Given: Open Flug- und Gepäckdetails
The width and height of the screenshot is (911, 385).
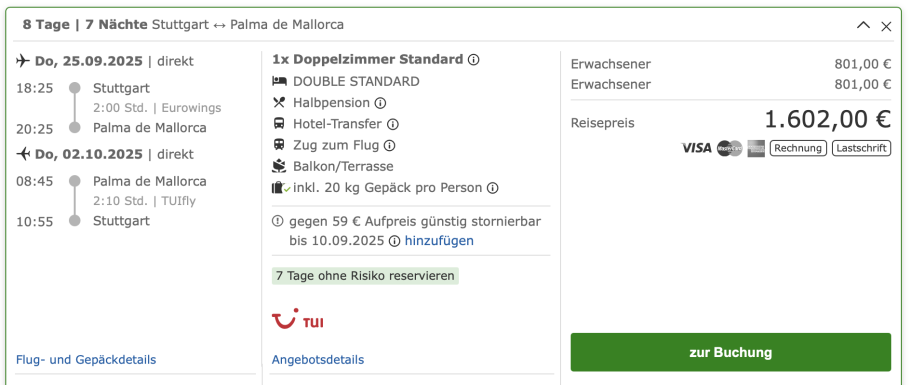Looking at the screenshot, I should pyautogui.click(x=86, y=359).
